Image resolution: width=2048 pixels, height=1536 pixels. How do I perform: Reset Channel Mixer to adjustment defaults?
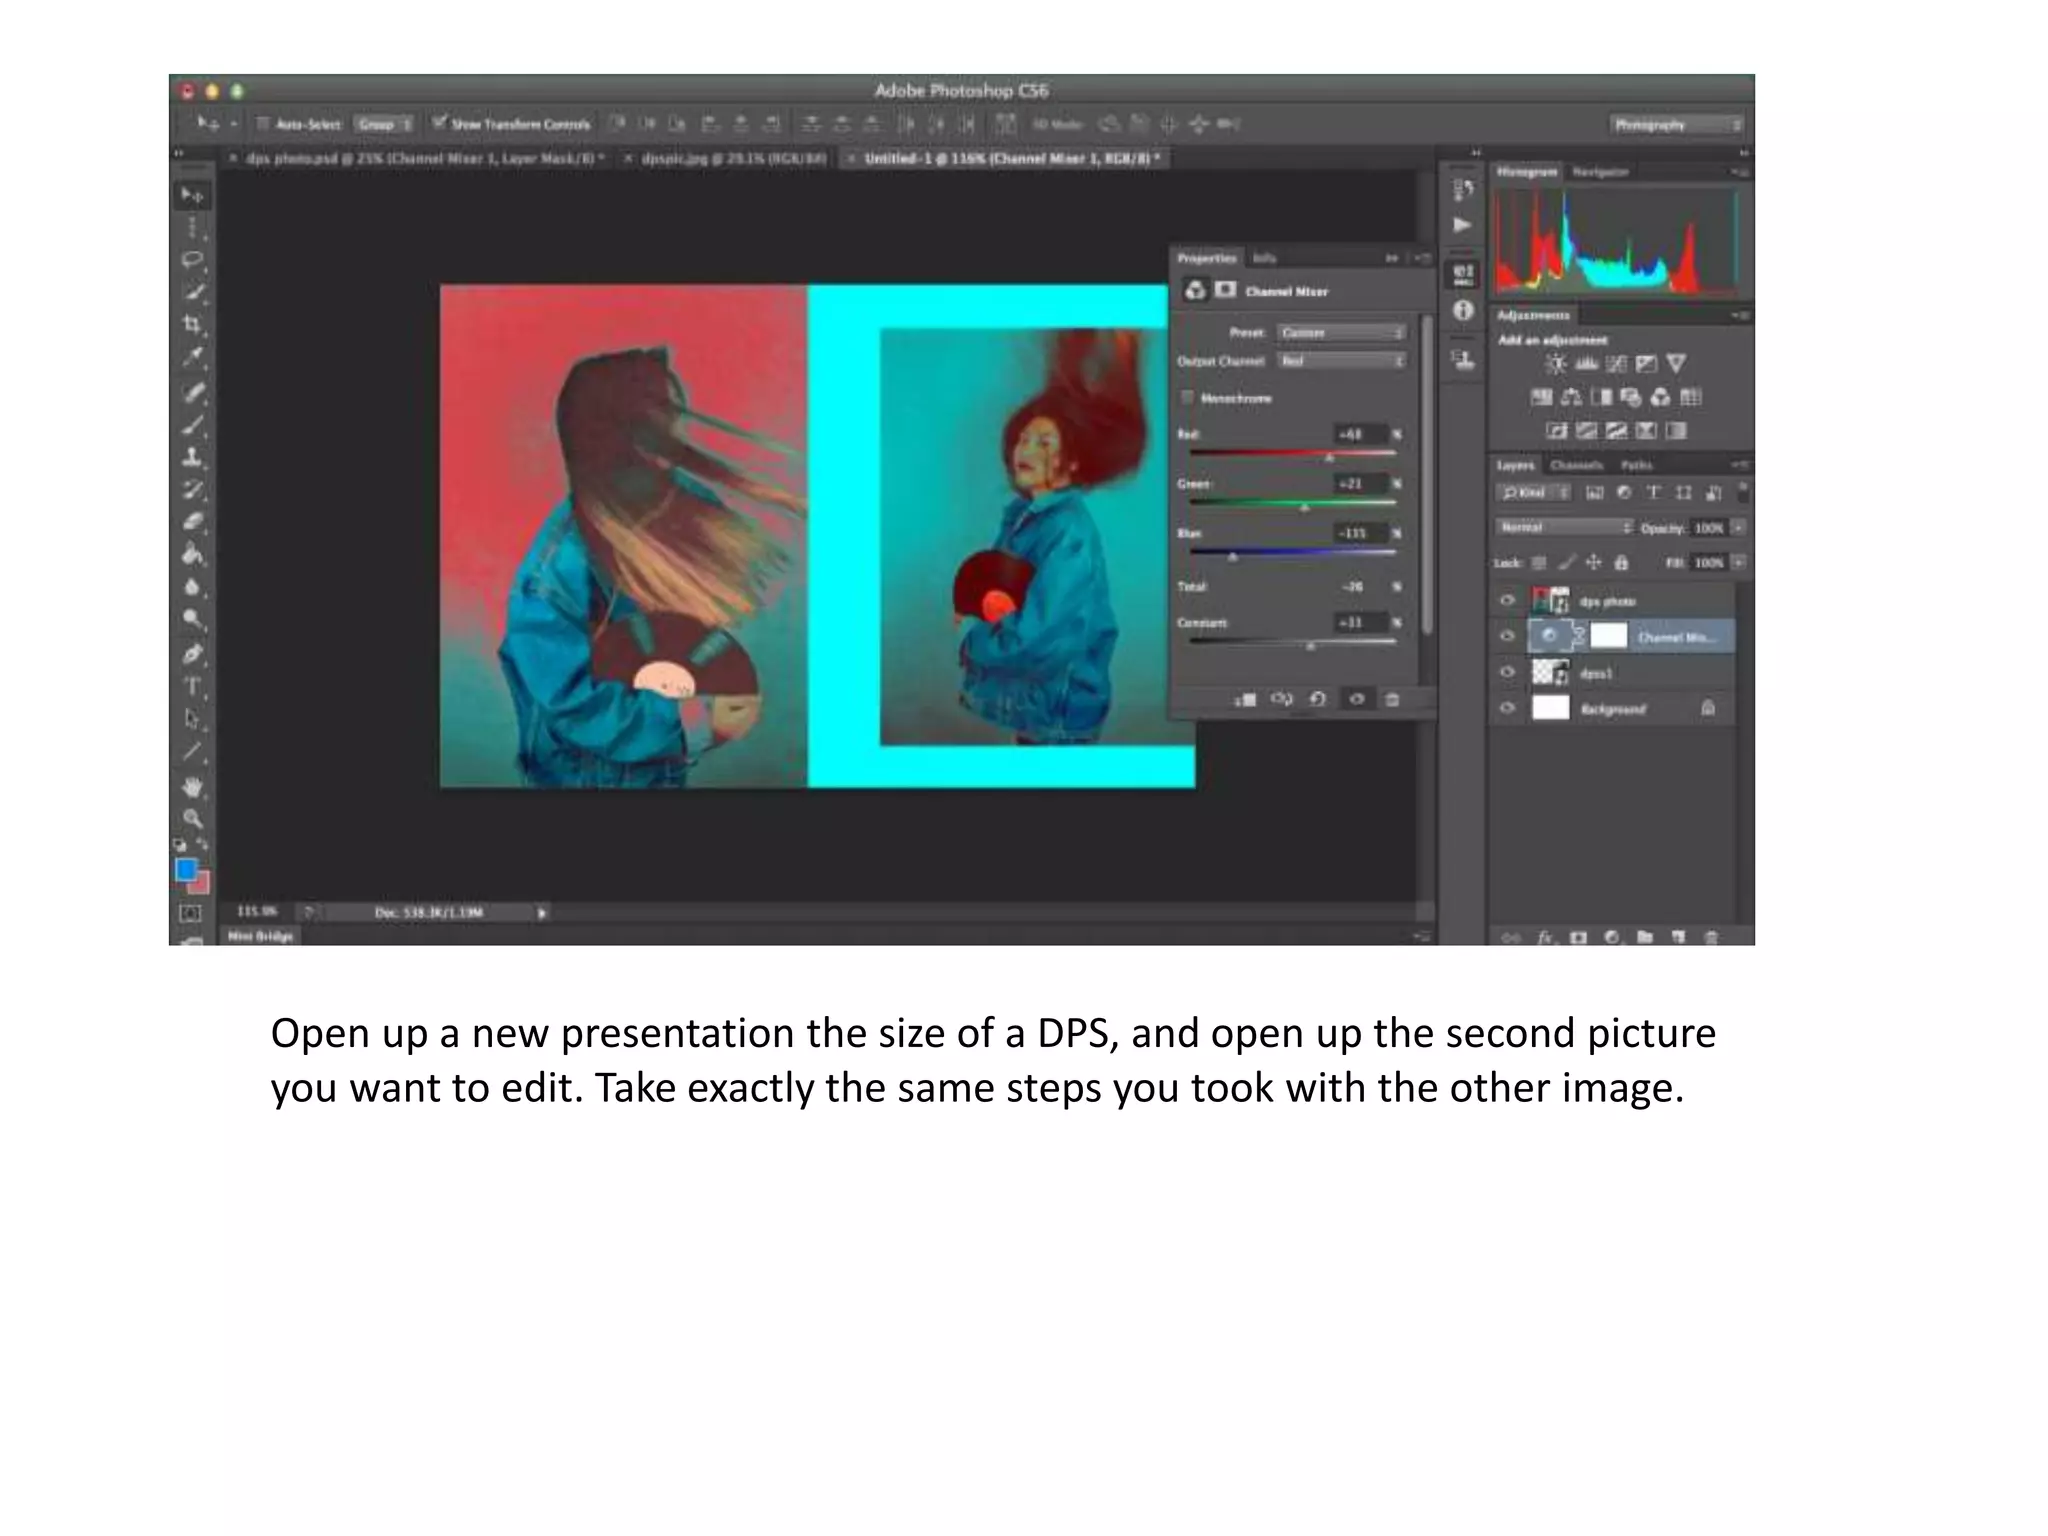[x=1318, y=699]
